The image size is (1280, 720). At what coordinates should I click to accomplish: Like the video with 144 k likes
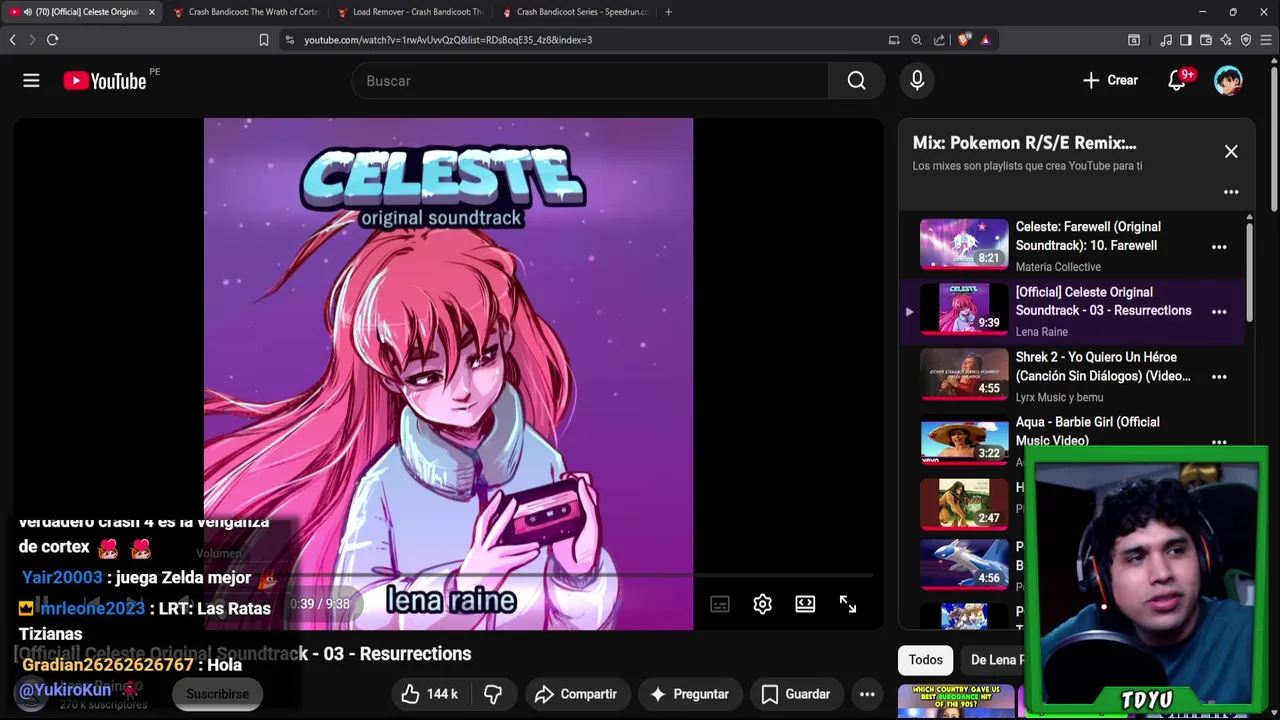pos(429,694)
